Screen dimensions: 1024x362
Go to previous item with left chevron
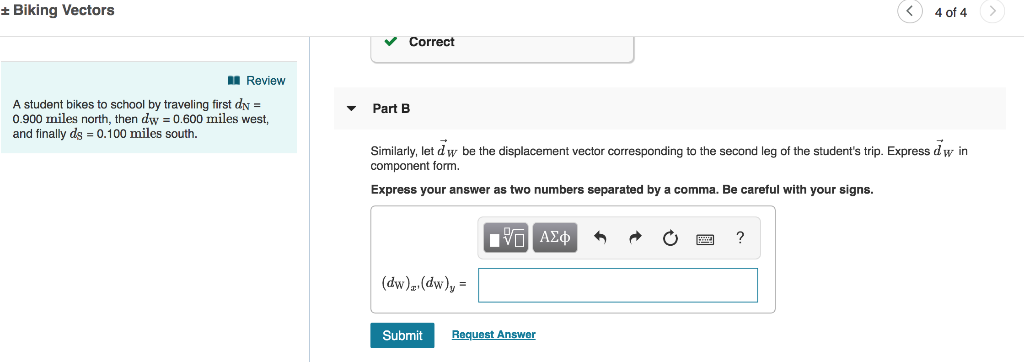[910, 12]
